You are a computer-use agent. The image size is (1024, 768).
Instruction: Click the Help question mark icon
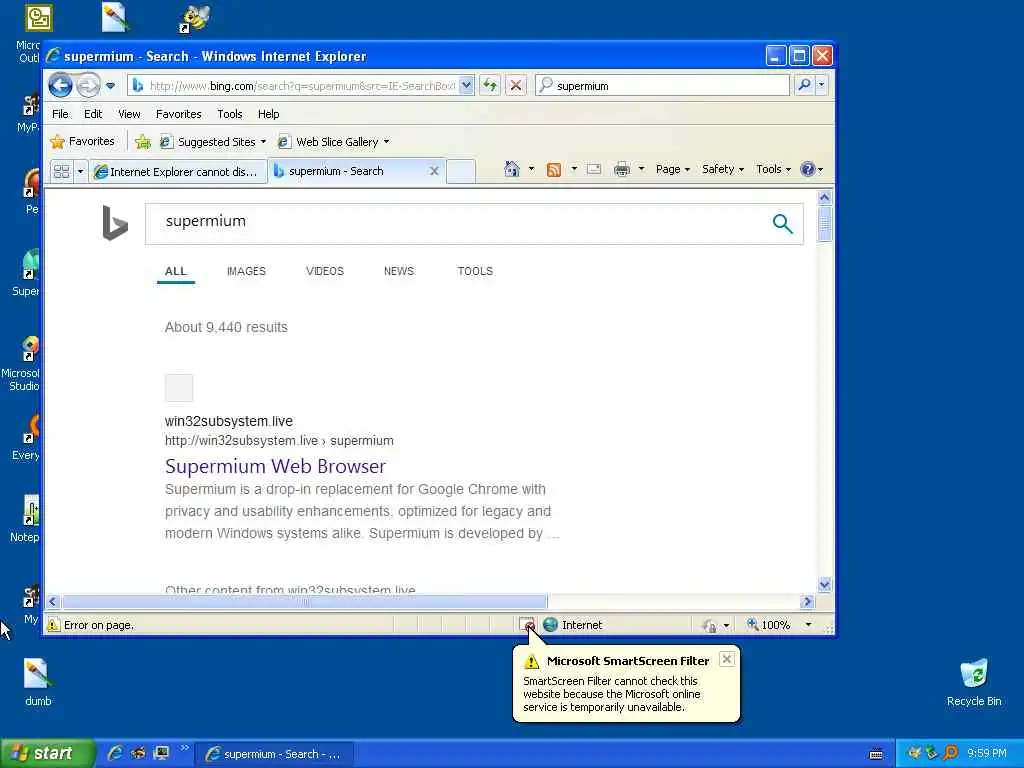pyautogui.click(x=808, y=169)
